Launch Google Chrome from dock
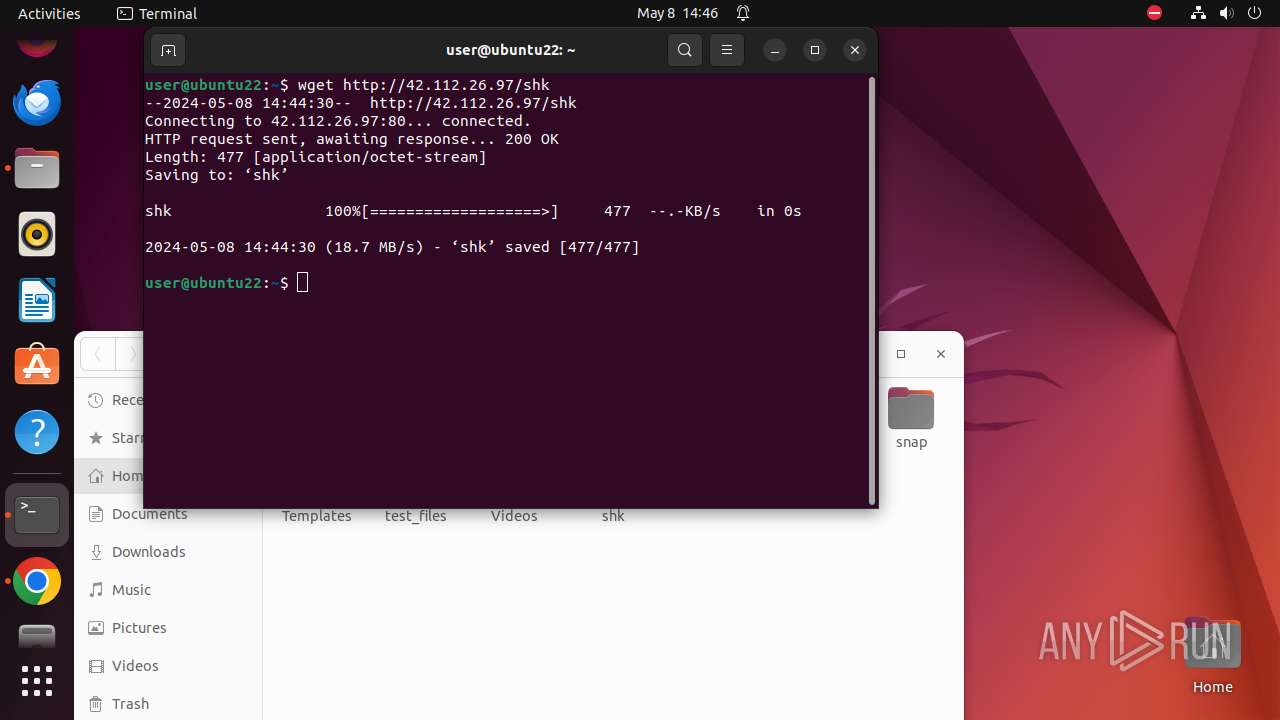The width and height of the screenshot is (1280, 720). tap(37, 581)
